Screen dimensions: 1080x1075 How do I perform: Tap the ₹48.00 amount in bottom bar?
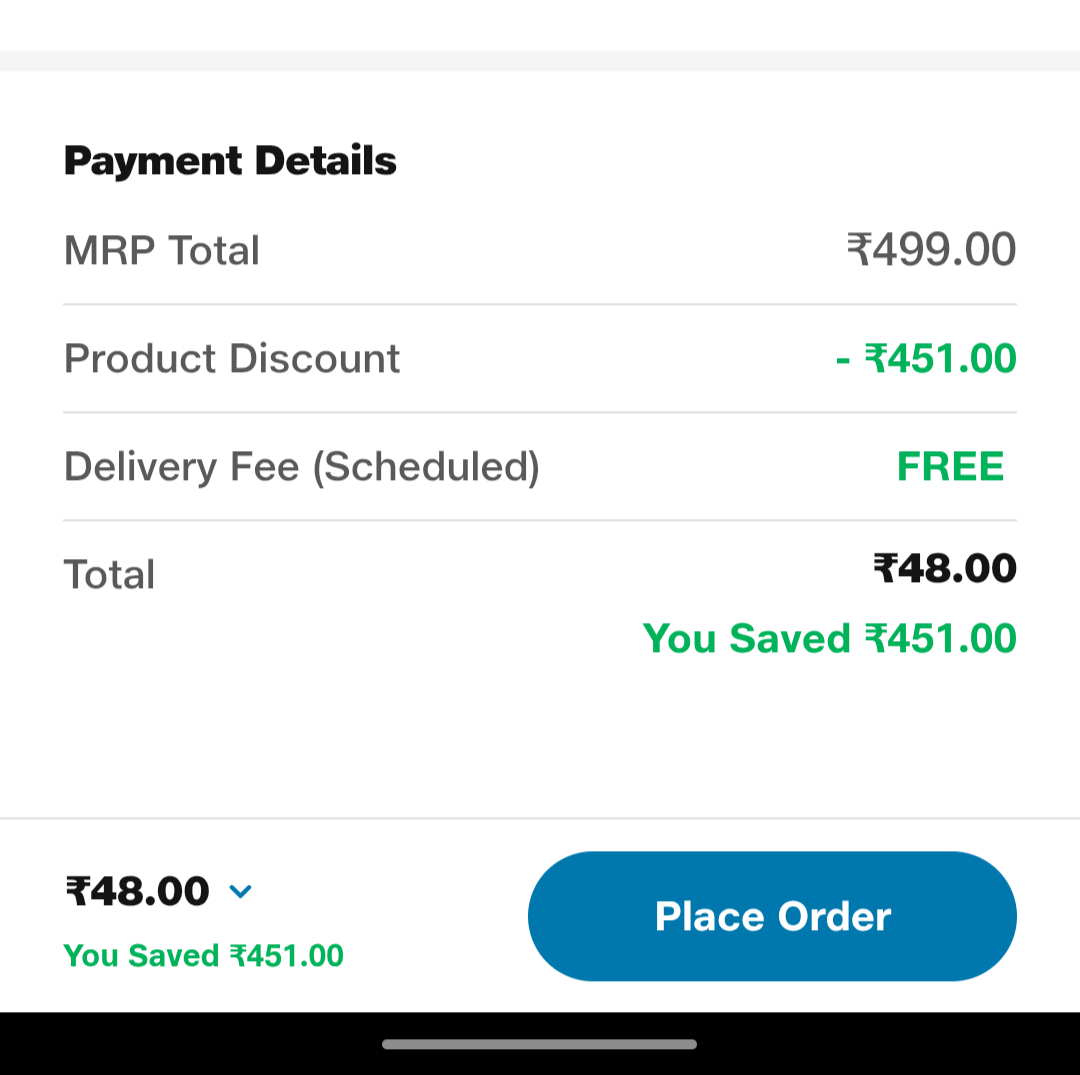tap(138, 891)
